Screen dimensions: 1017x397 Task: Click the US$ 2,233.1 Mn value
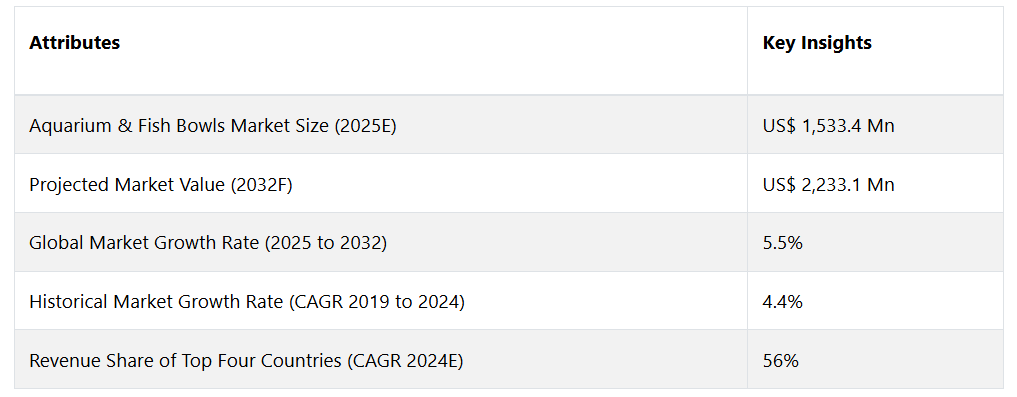click(x=828, y=185)
